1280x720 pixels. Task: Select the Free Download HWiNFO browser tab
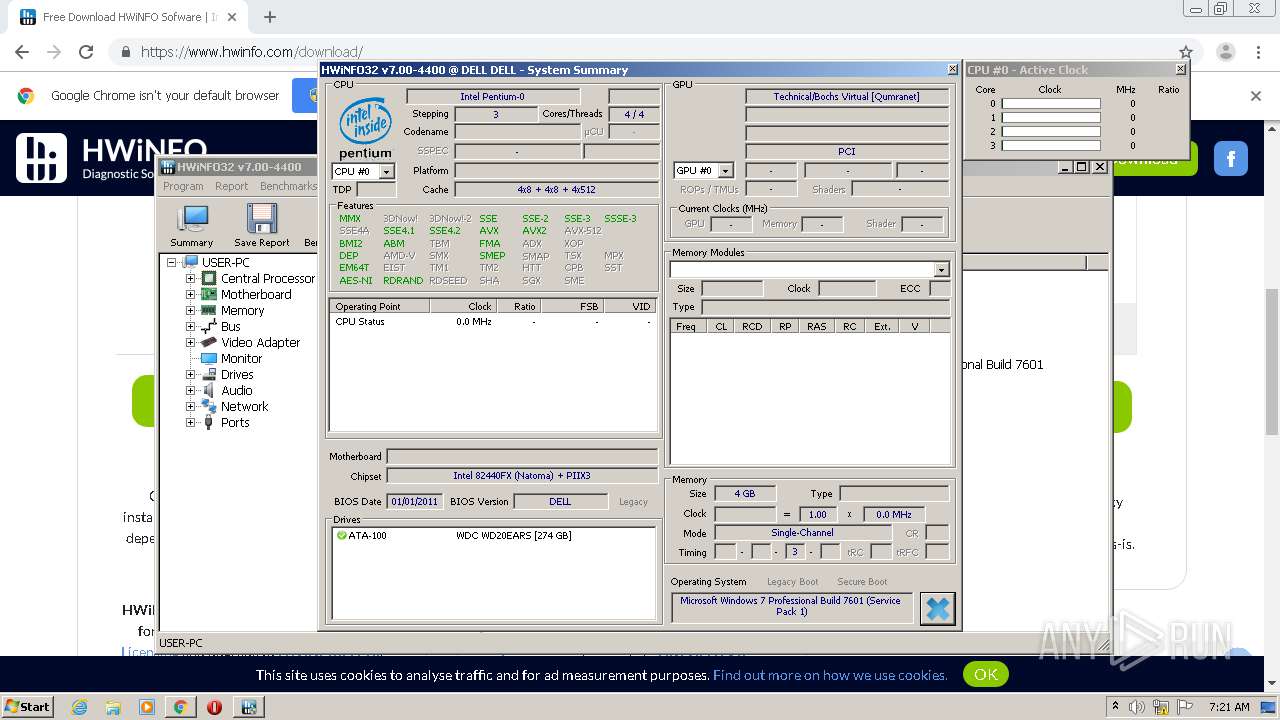tap(128, 17)
